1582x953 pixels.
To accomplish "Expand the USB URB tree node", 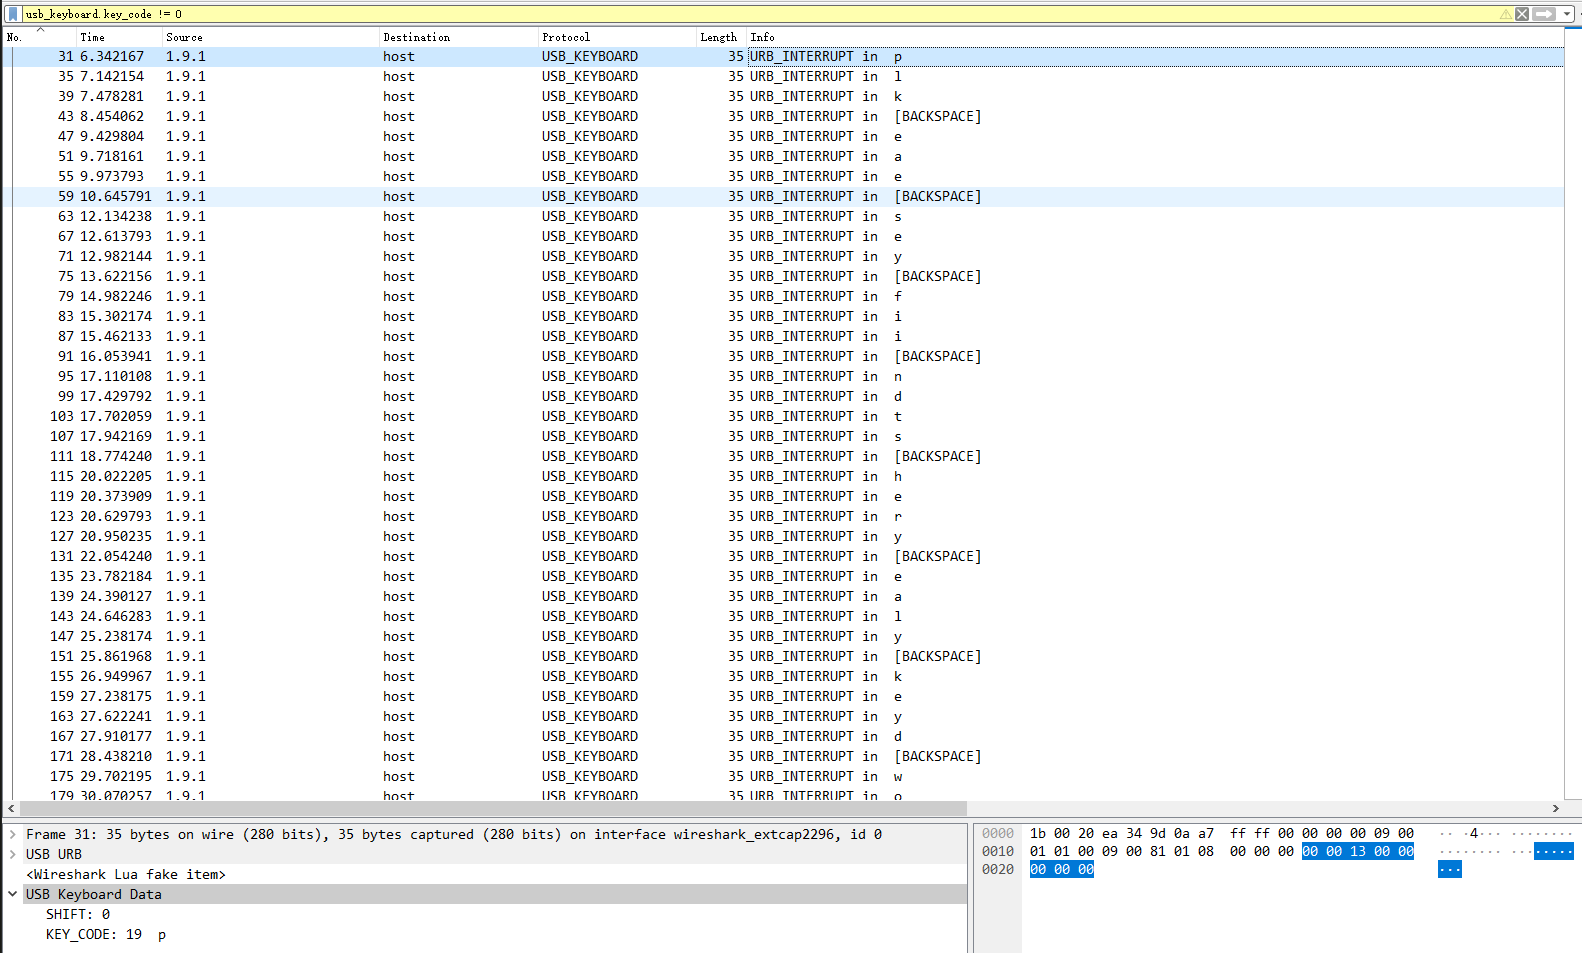I will [12, 854].
